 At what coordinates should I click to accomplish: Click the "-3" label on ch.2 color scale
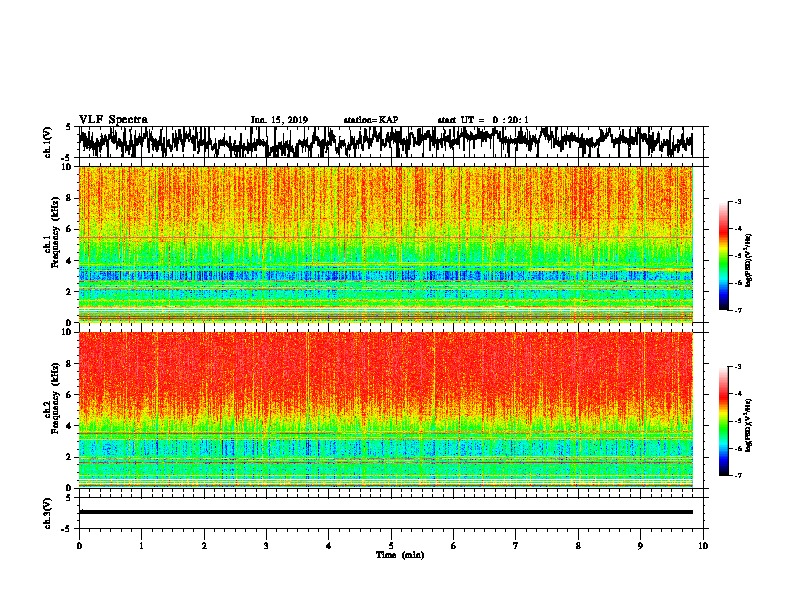[737, 367]
